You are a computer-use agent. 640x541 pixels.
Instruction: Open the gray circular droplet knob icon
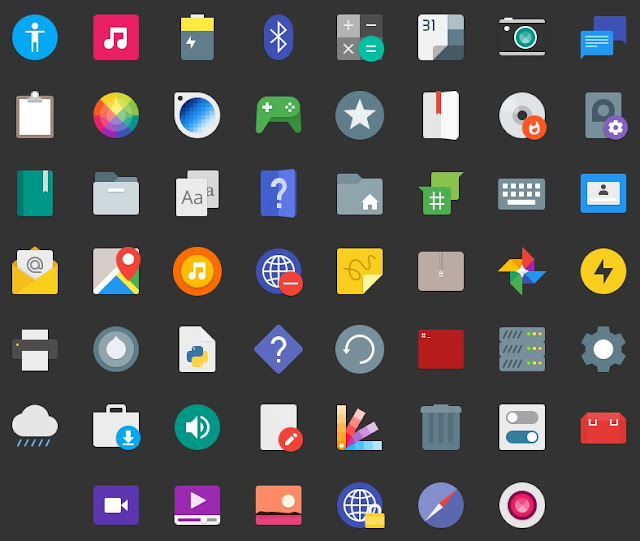[x=116, y=349]
